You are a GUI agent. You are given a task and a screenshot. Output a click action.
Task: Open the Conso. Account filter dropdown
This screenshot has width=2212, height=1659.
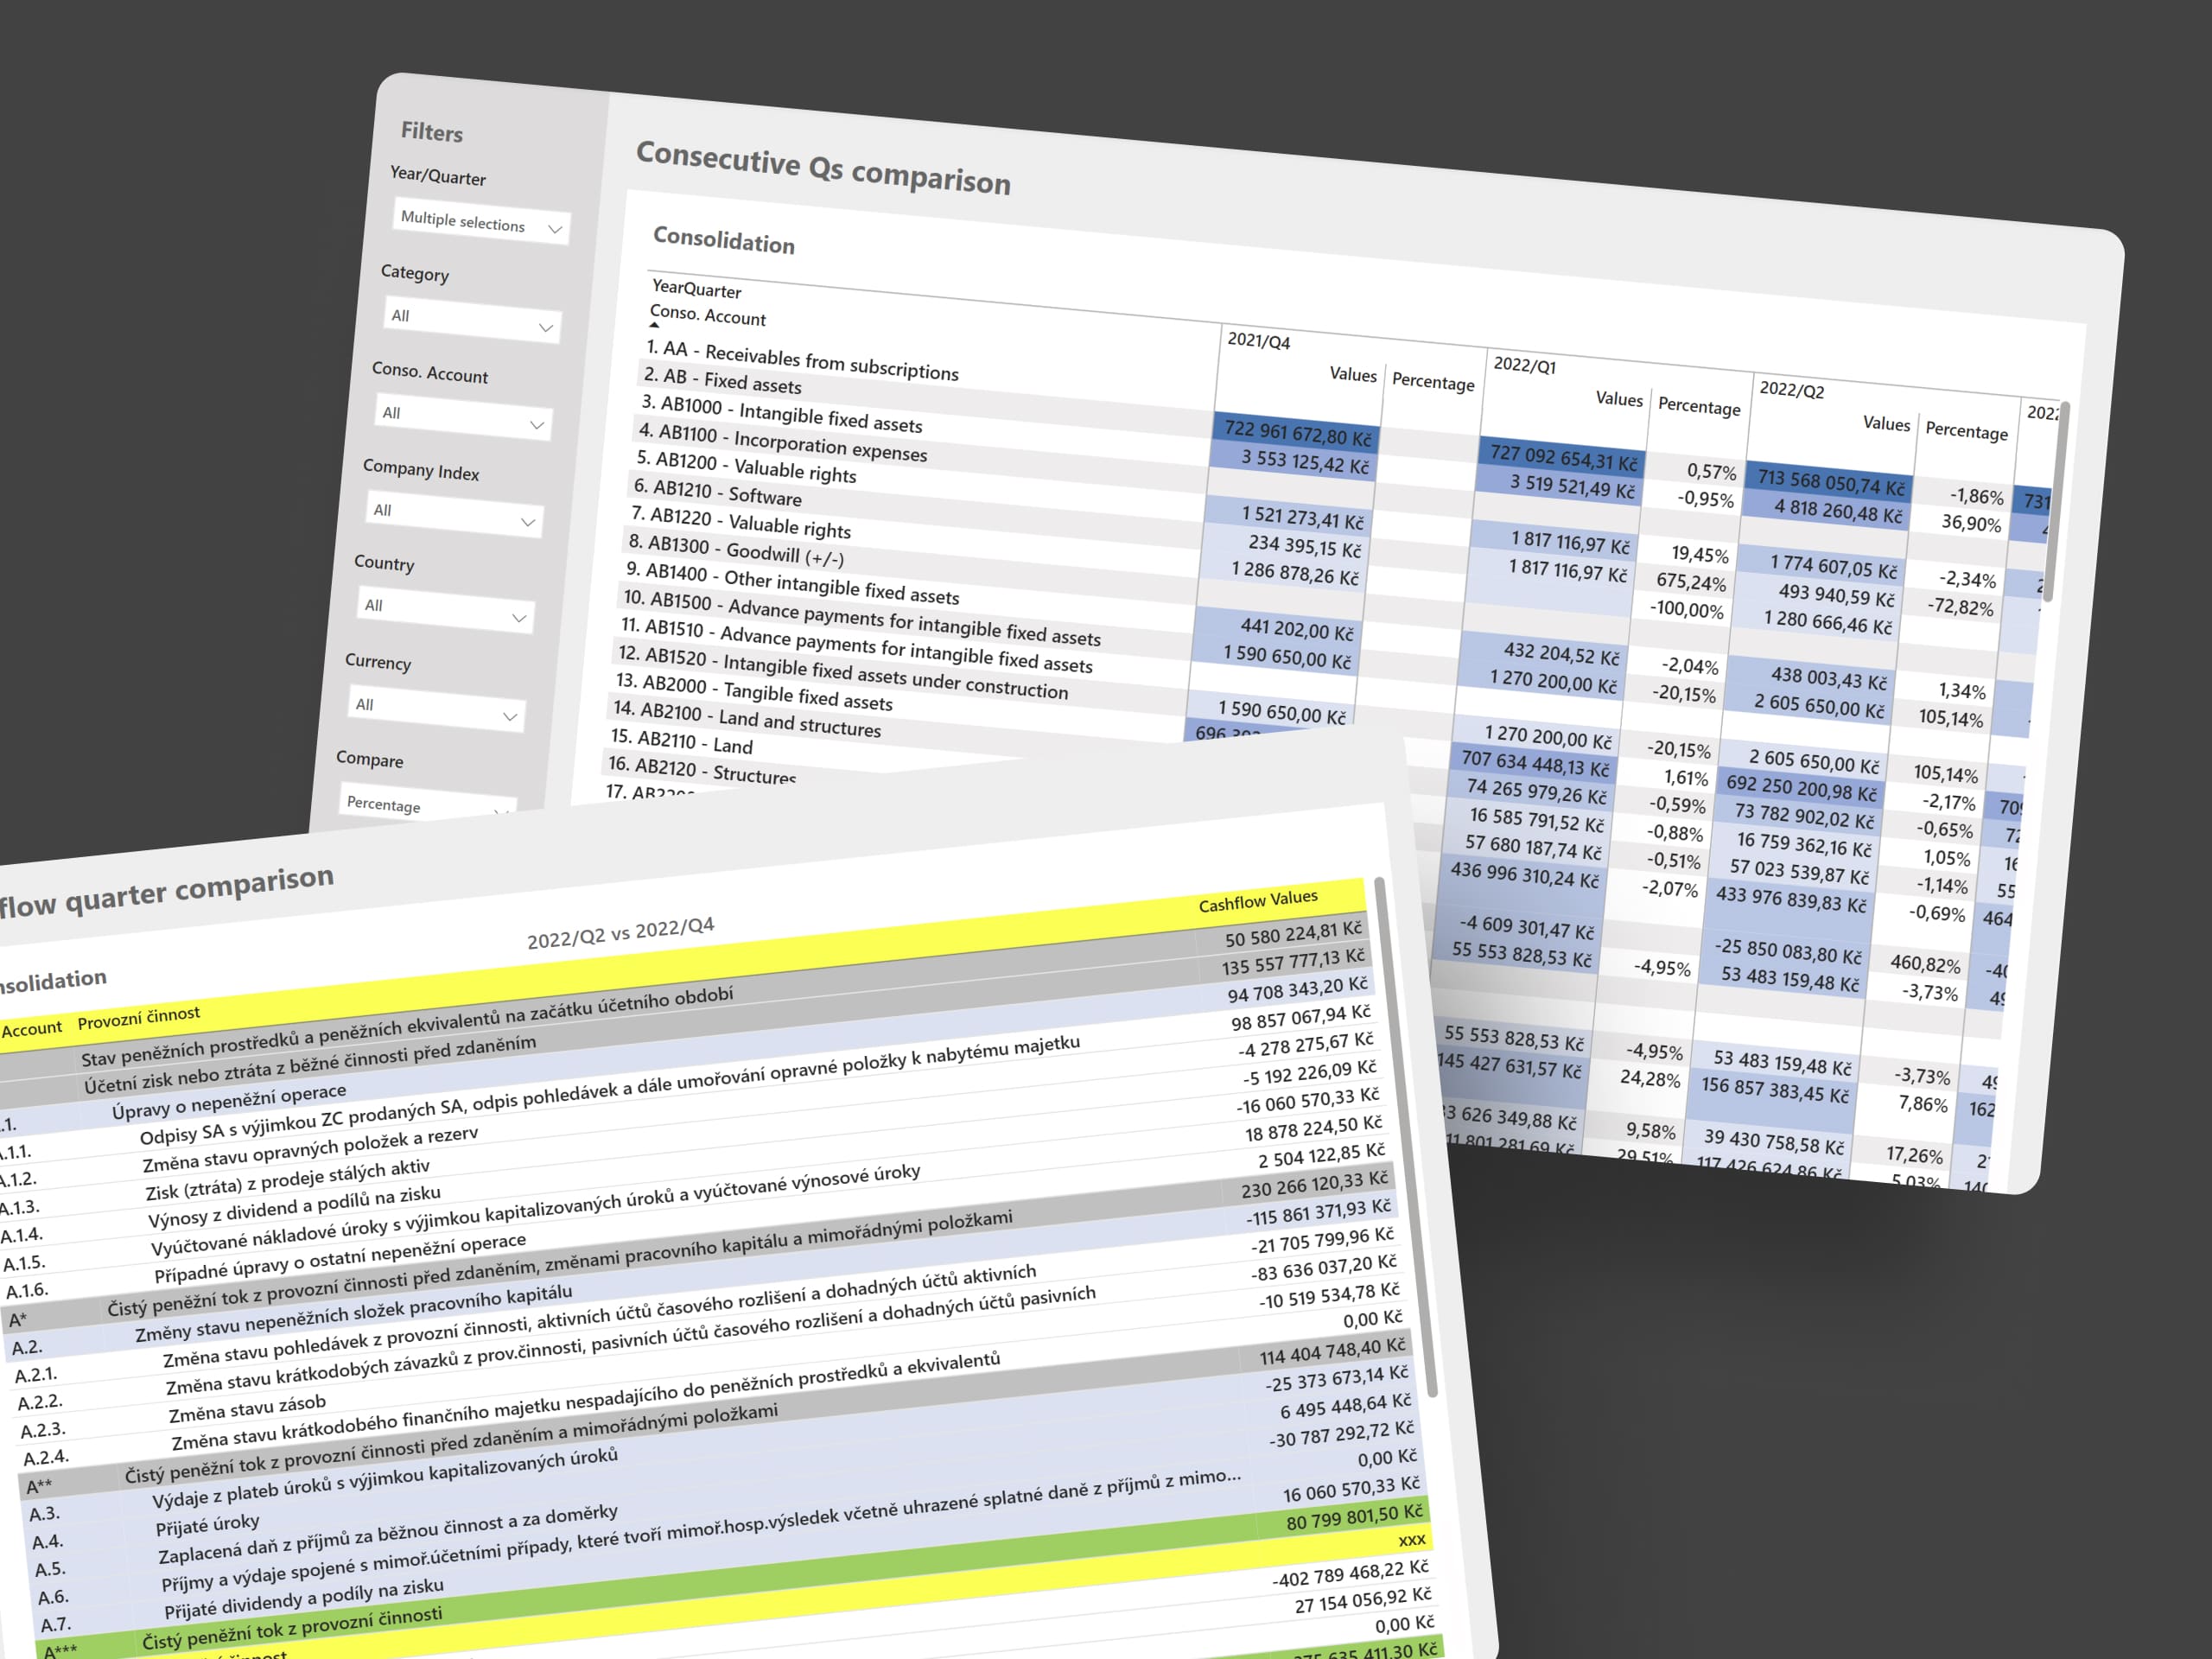462,418
